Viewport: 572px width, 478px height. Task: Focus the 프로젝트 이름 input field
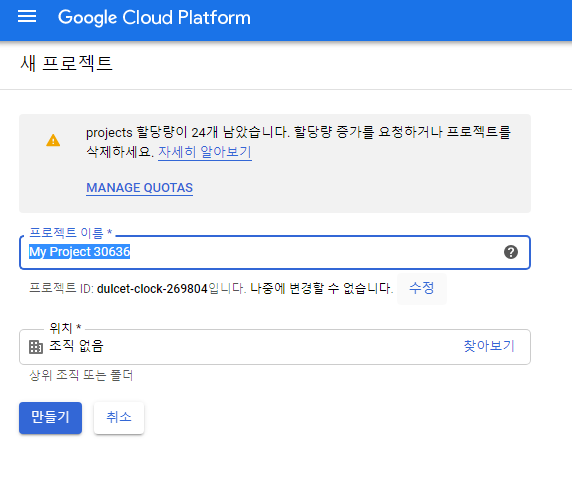(x=275, y=253)
